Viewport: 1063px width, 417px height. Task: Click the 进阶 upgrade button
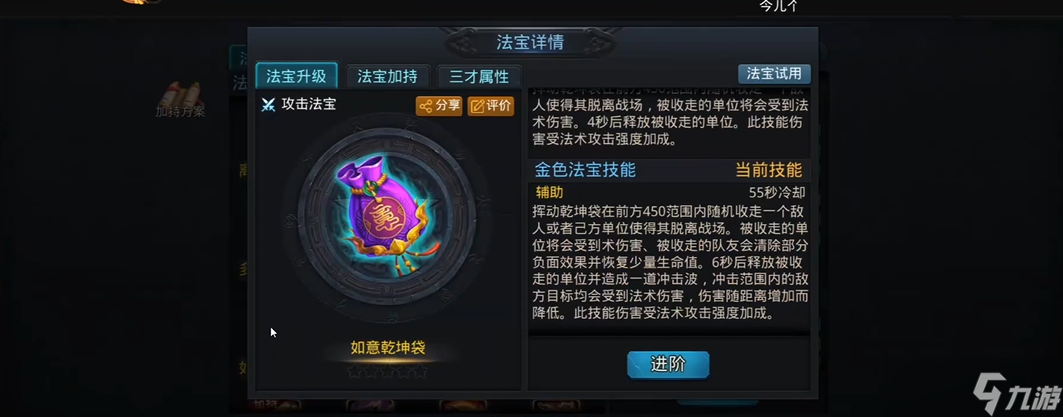668,364
